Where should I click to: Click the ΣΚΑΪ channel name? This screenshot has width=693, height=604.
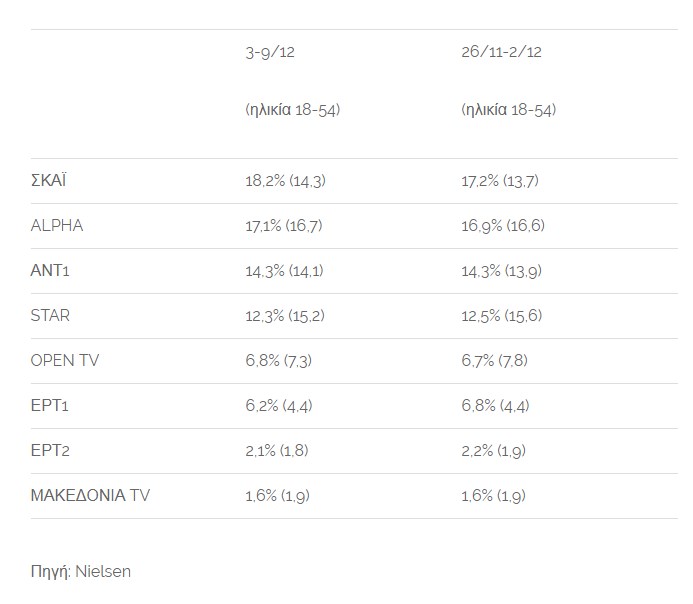(48, 181)
